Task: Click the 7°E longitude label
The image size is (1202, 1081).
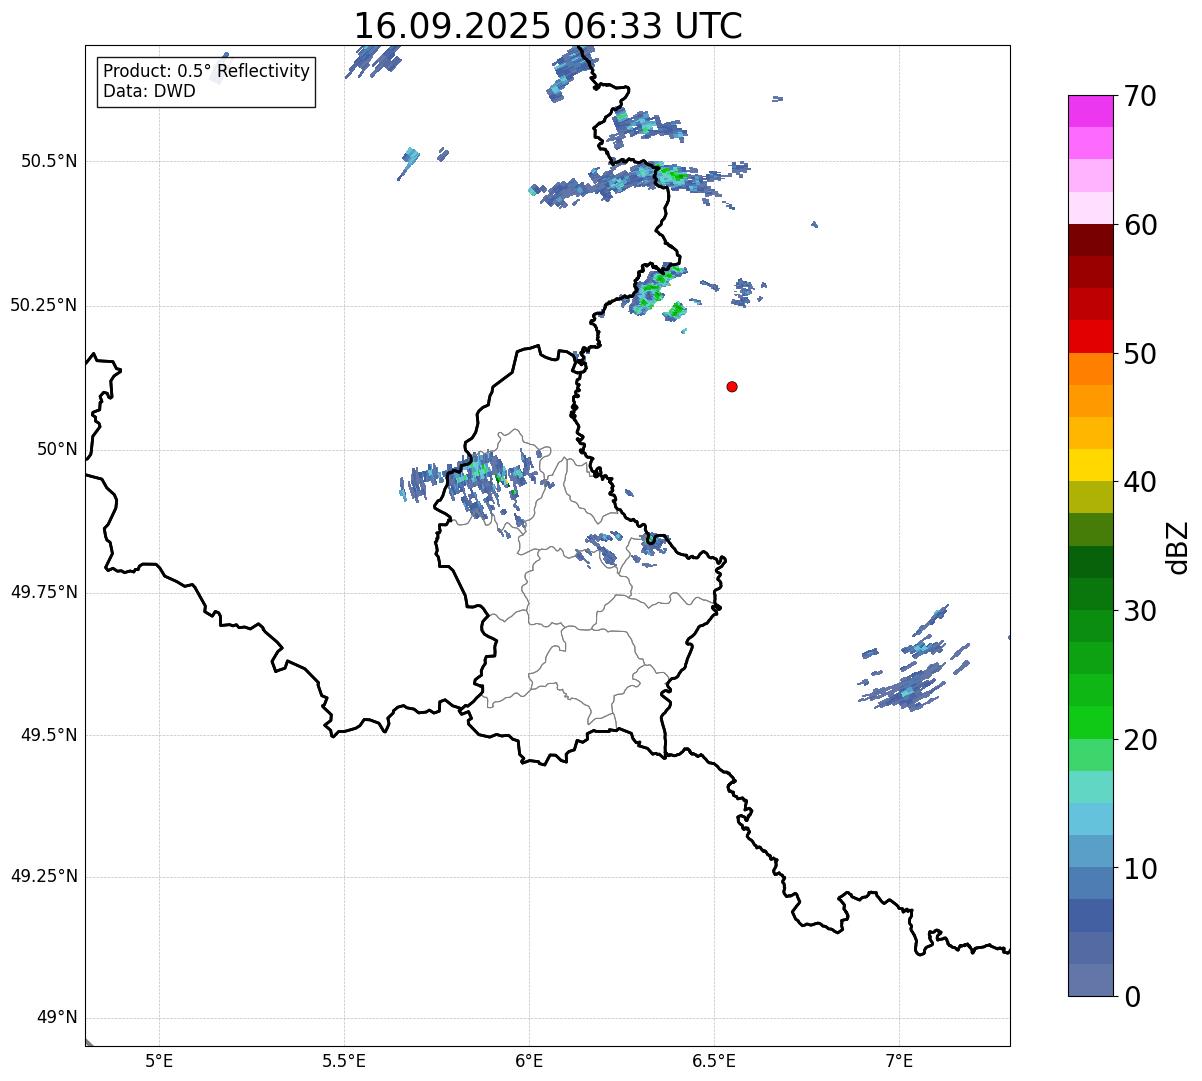Action: point(899,1061)
